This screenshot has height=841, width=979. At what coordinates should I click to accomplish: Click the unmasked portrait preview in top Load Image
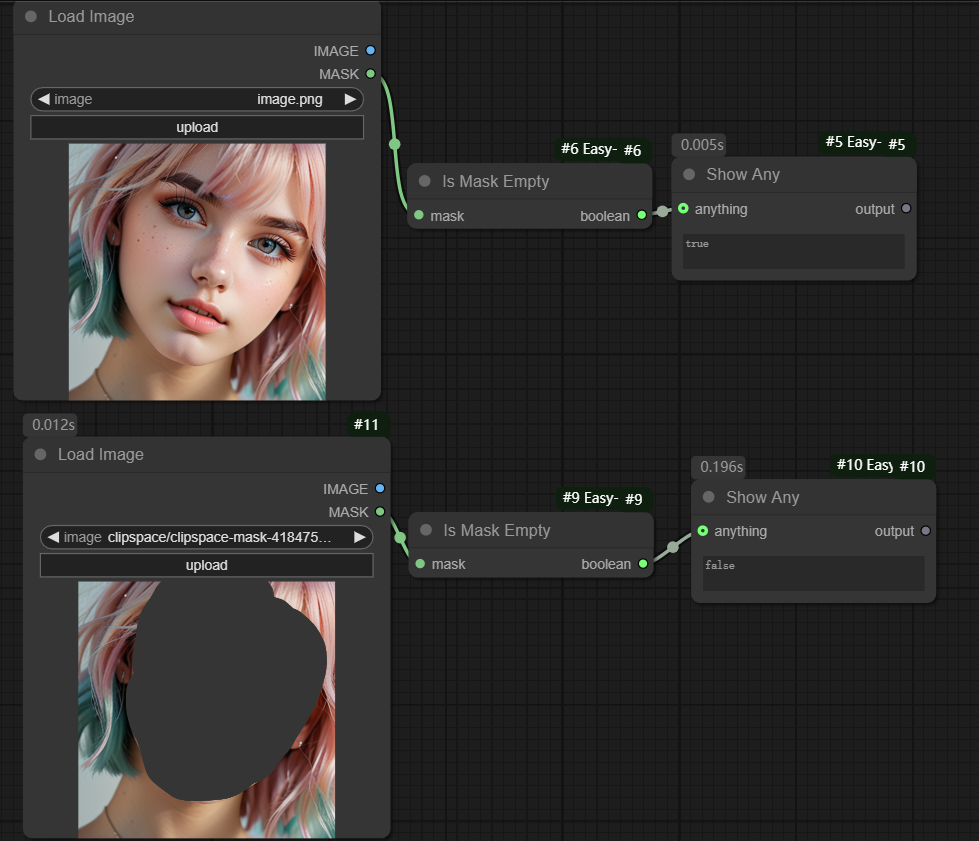point(197,271)
